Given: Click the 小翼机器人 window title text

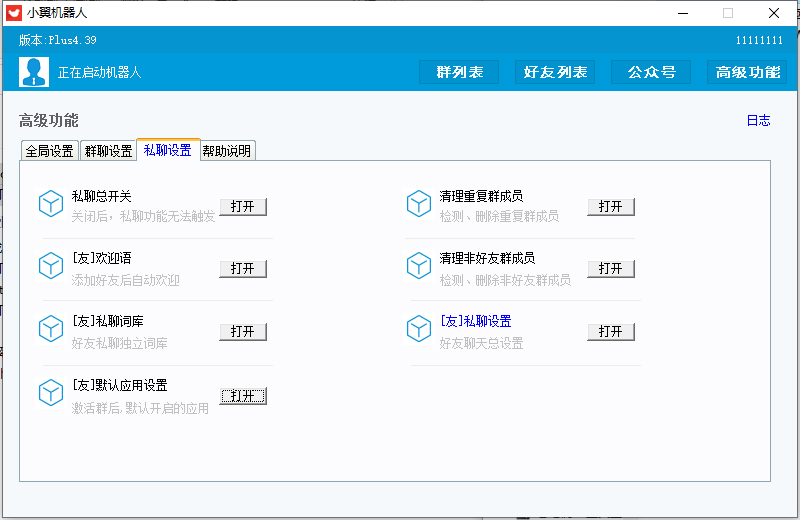Looking at the screenshot, I should tap(57, 13).
